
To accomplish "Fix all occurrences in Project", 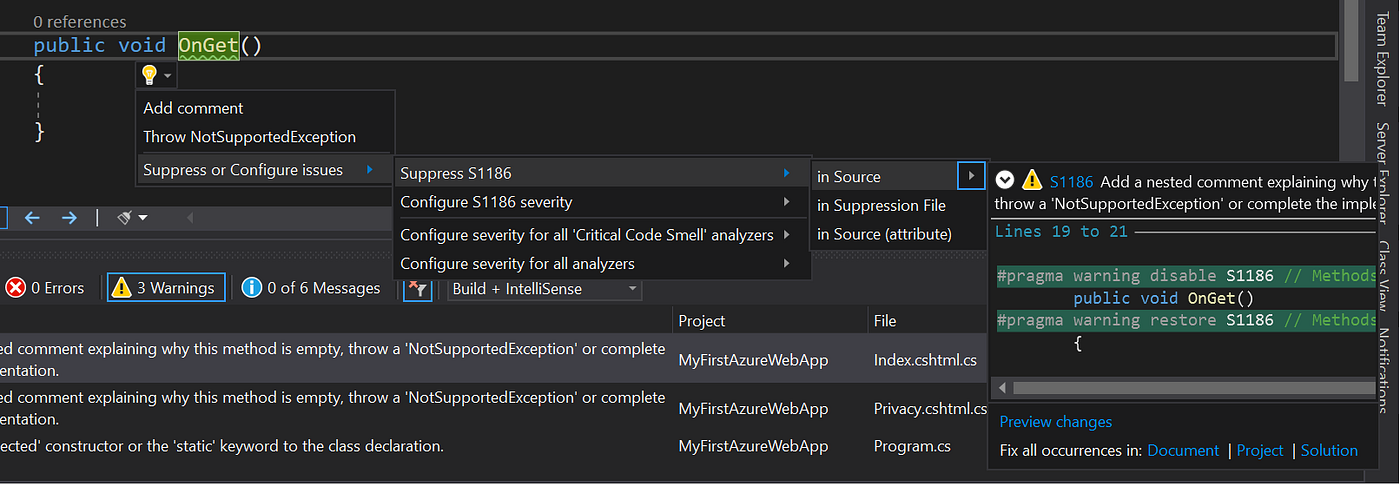I will coord(1260,451).
